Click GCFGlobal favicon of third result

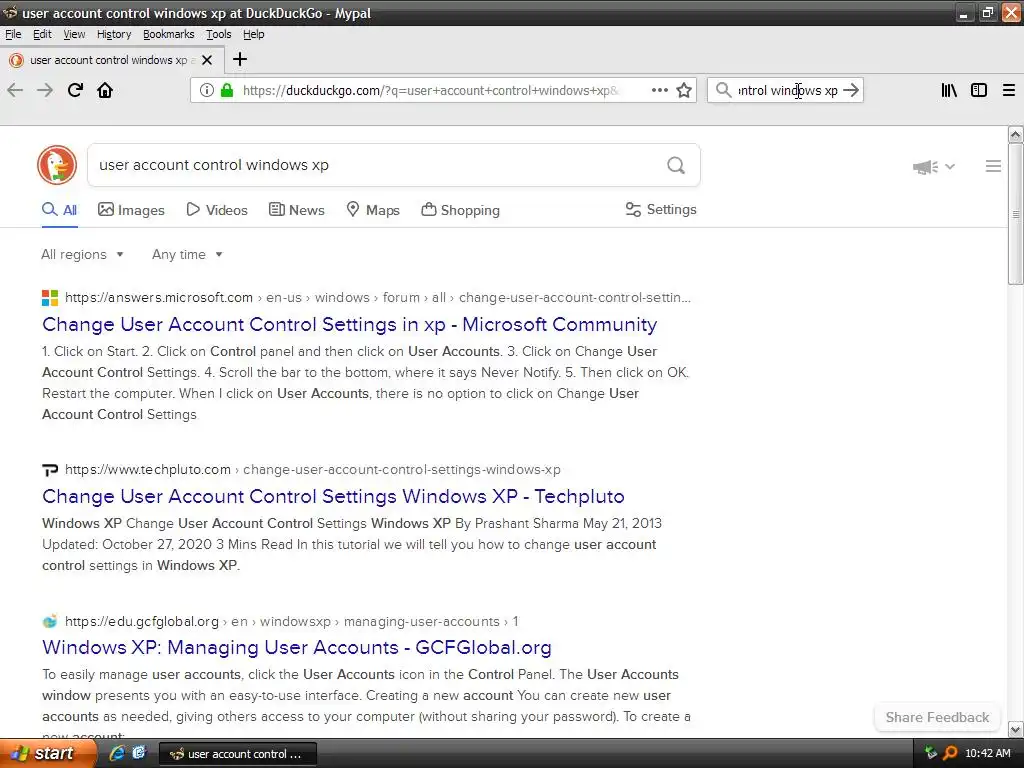click(x=50, y=621)
